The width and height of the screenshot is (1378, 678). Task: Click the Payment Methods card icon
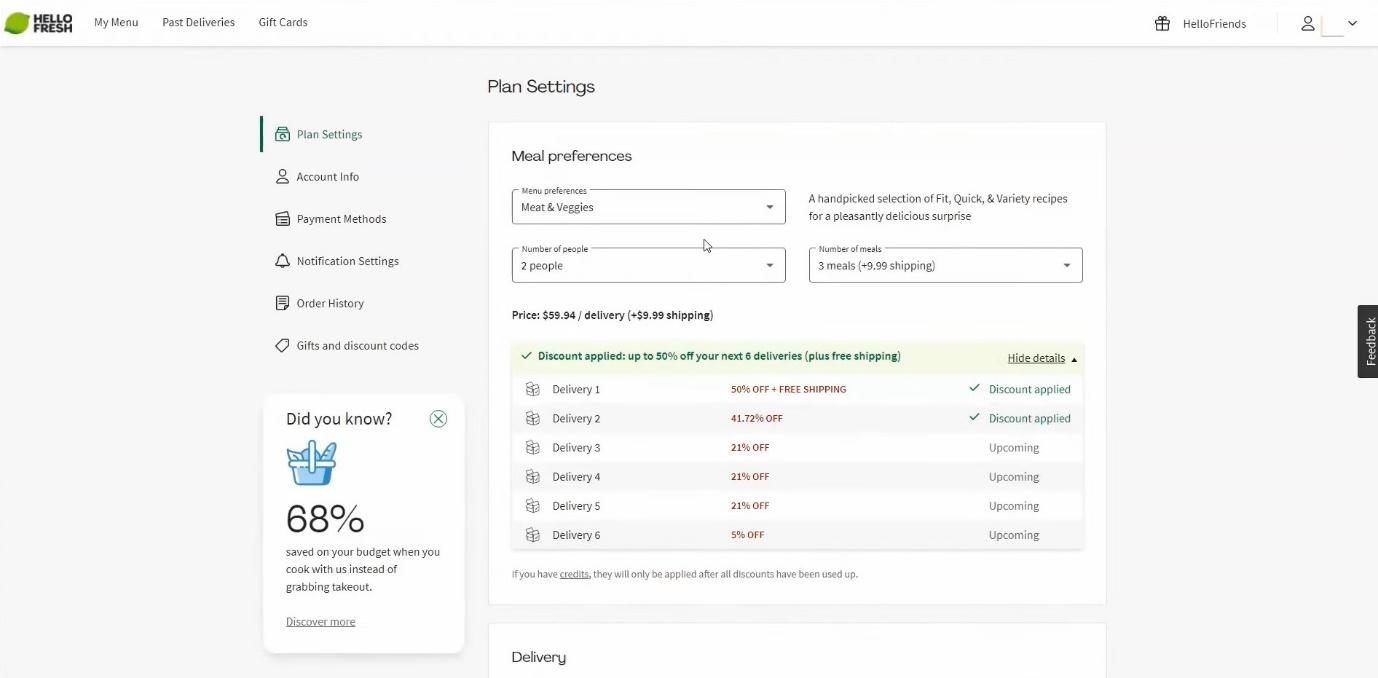[282, 219]
